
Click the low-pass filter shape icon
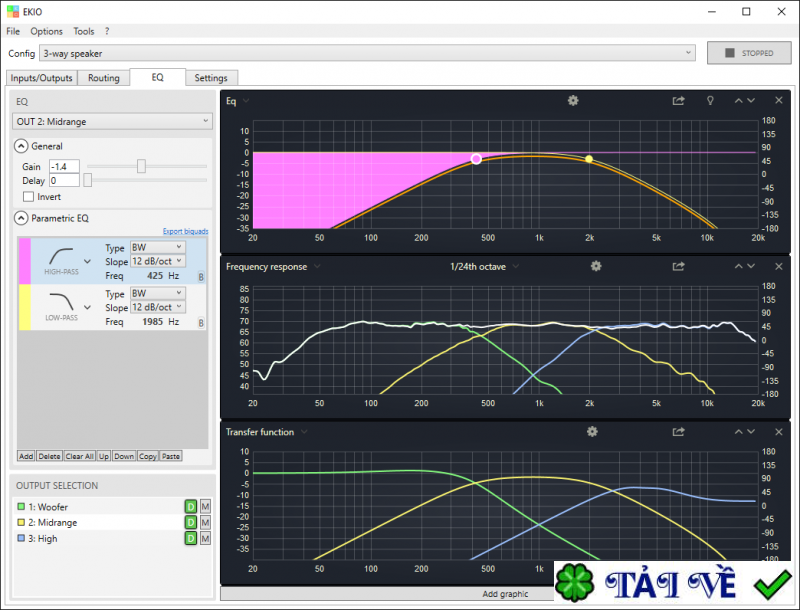click(63, 305)
